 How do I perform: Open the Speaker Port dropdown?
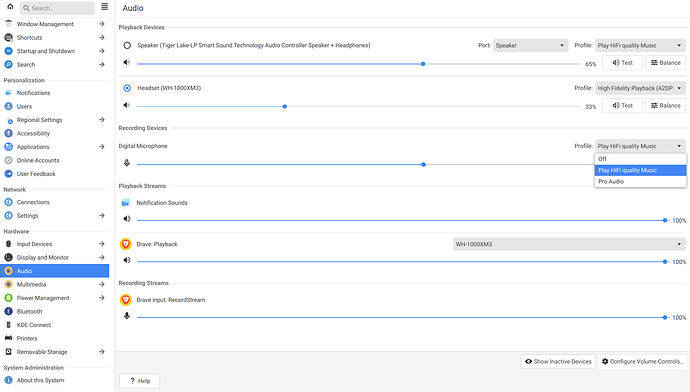530,45
